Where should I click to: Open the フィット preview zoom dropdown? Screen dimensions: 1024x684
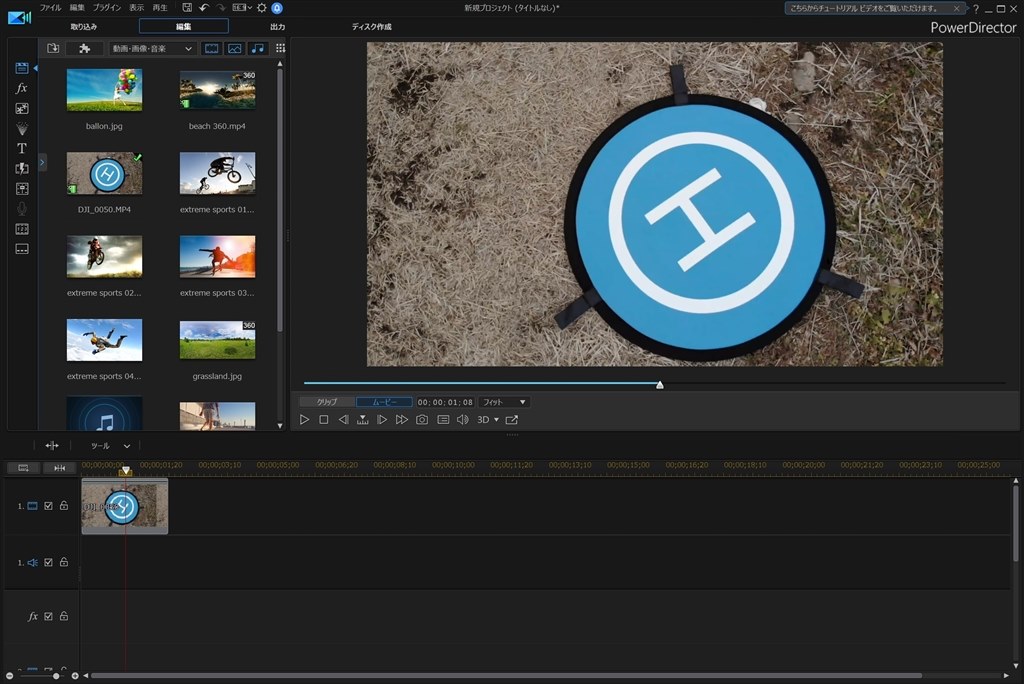504,402
